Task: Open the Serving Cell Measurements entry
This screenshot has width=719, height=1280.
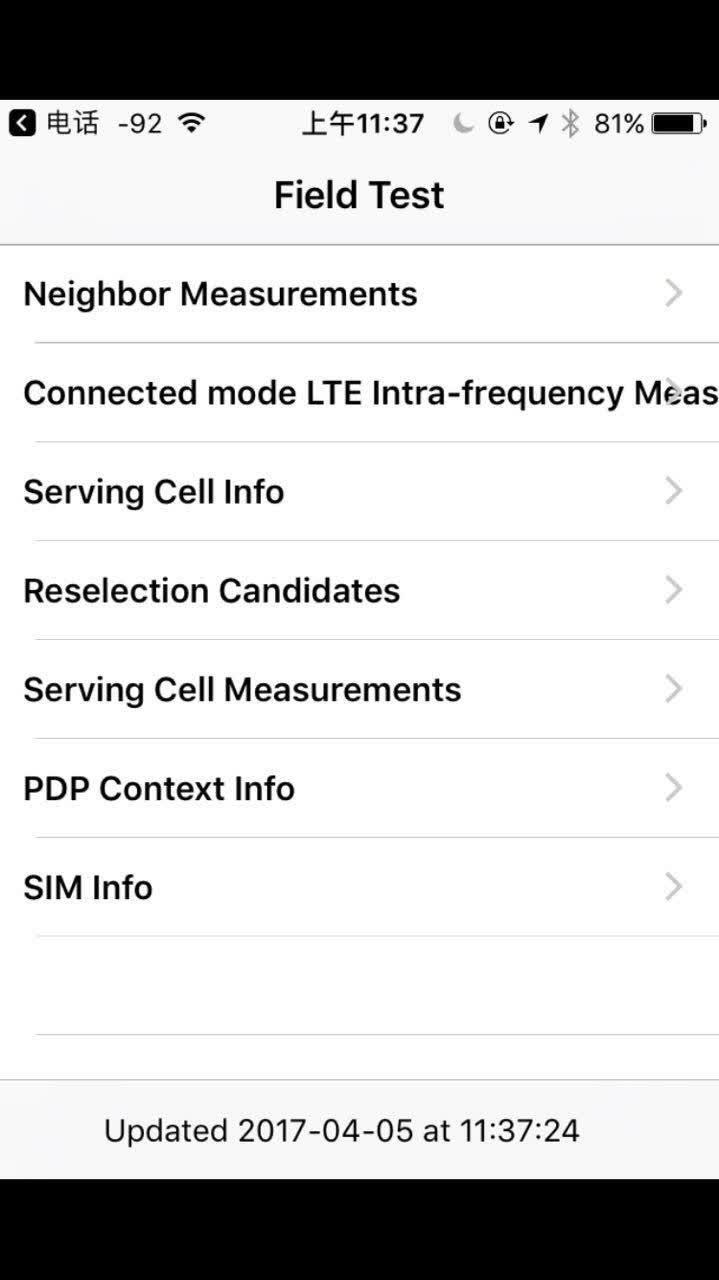Action: point(360,689)
